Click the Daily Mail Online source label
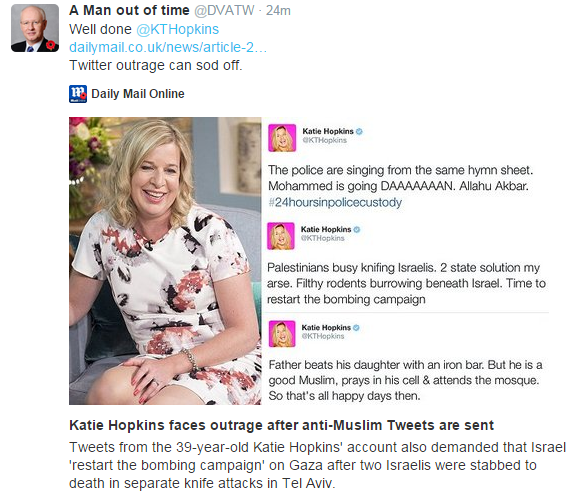The width and height of the screenshot is (574, 495). (x=138, y=94)
